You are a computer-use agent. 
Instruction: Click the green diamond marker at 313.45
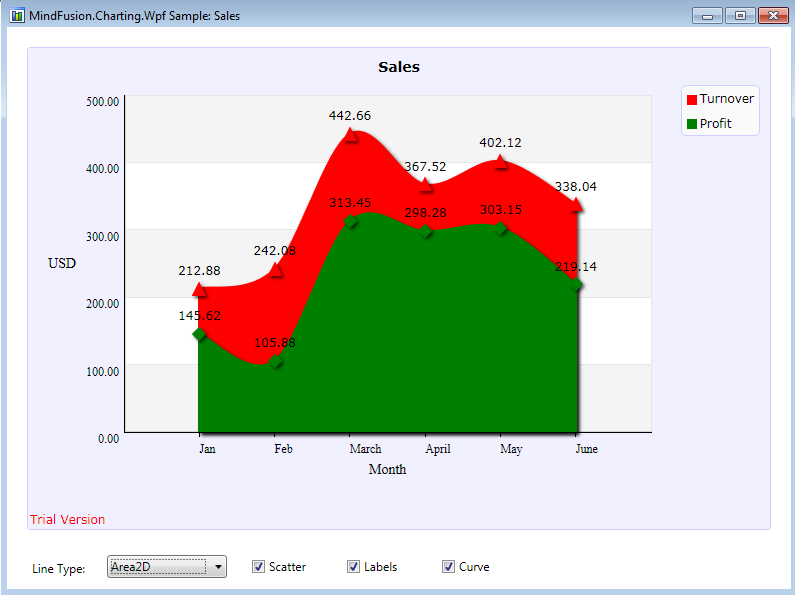(350, 222)
